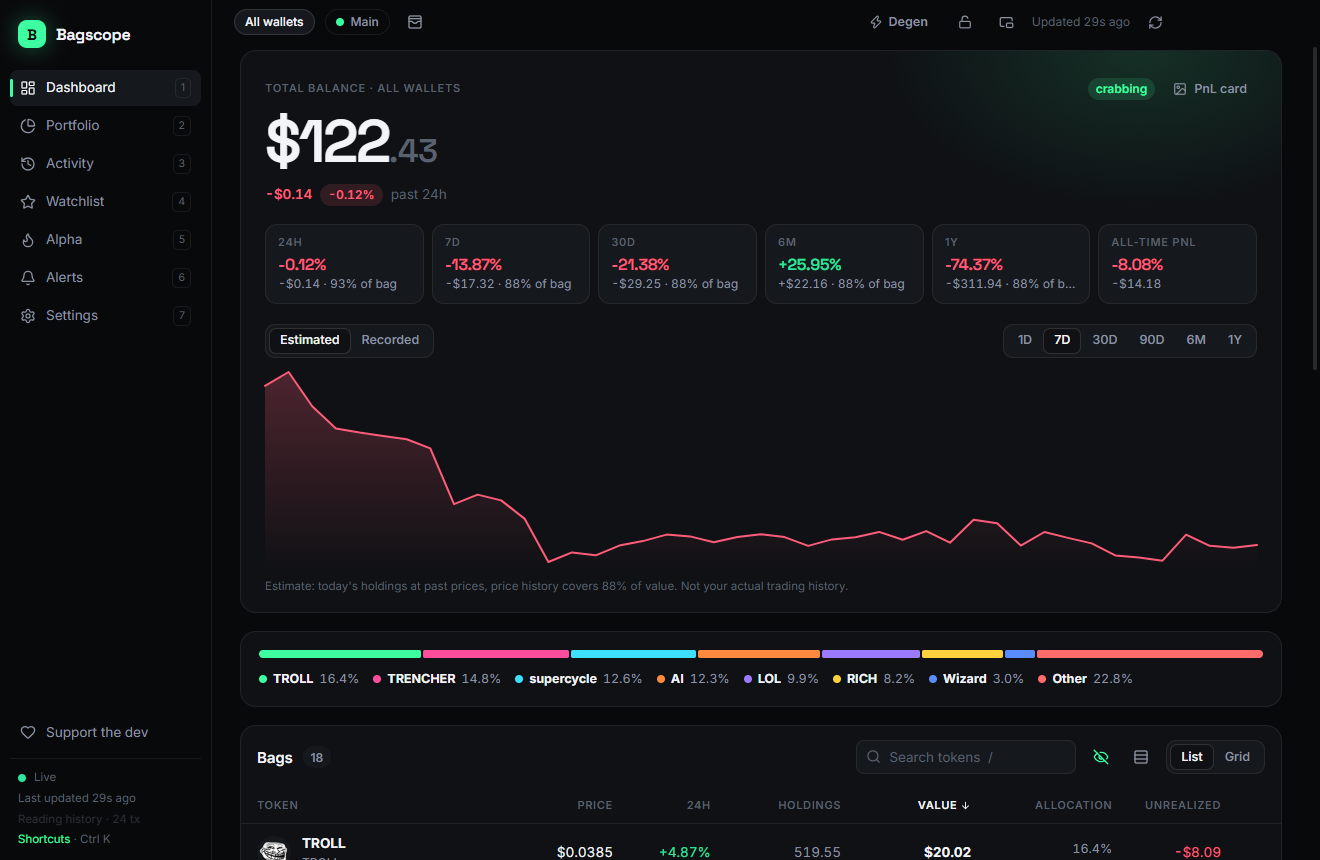Click the padlock icon in top bar

pos(965,22)
